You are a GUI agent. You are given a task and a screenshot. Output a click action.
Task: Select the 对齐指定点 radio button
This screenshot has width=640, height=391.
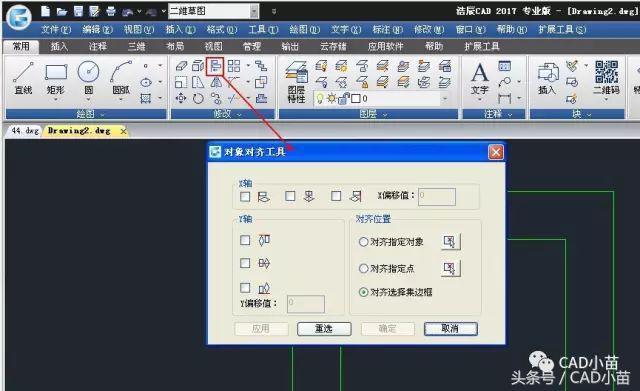click(363, 268)
